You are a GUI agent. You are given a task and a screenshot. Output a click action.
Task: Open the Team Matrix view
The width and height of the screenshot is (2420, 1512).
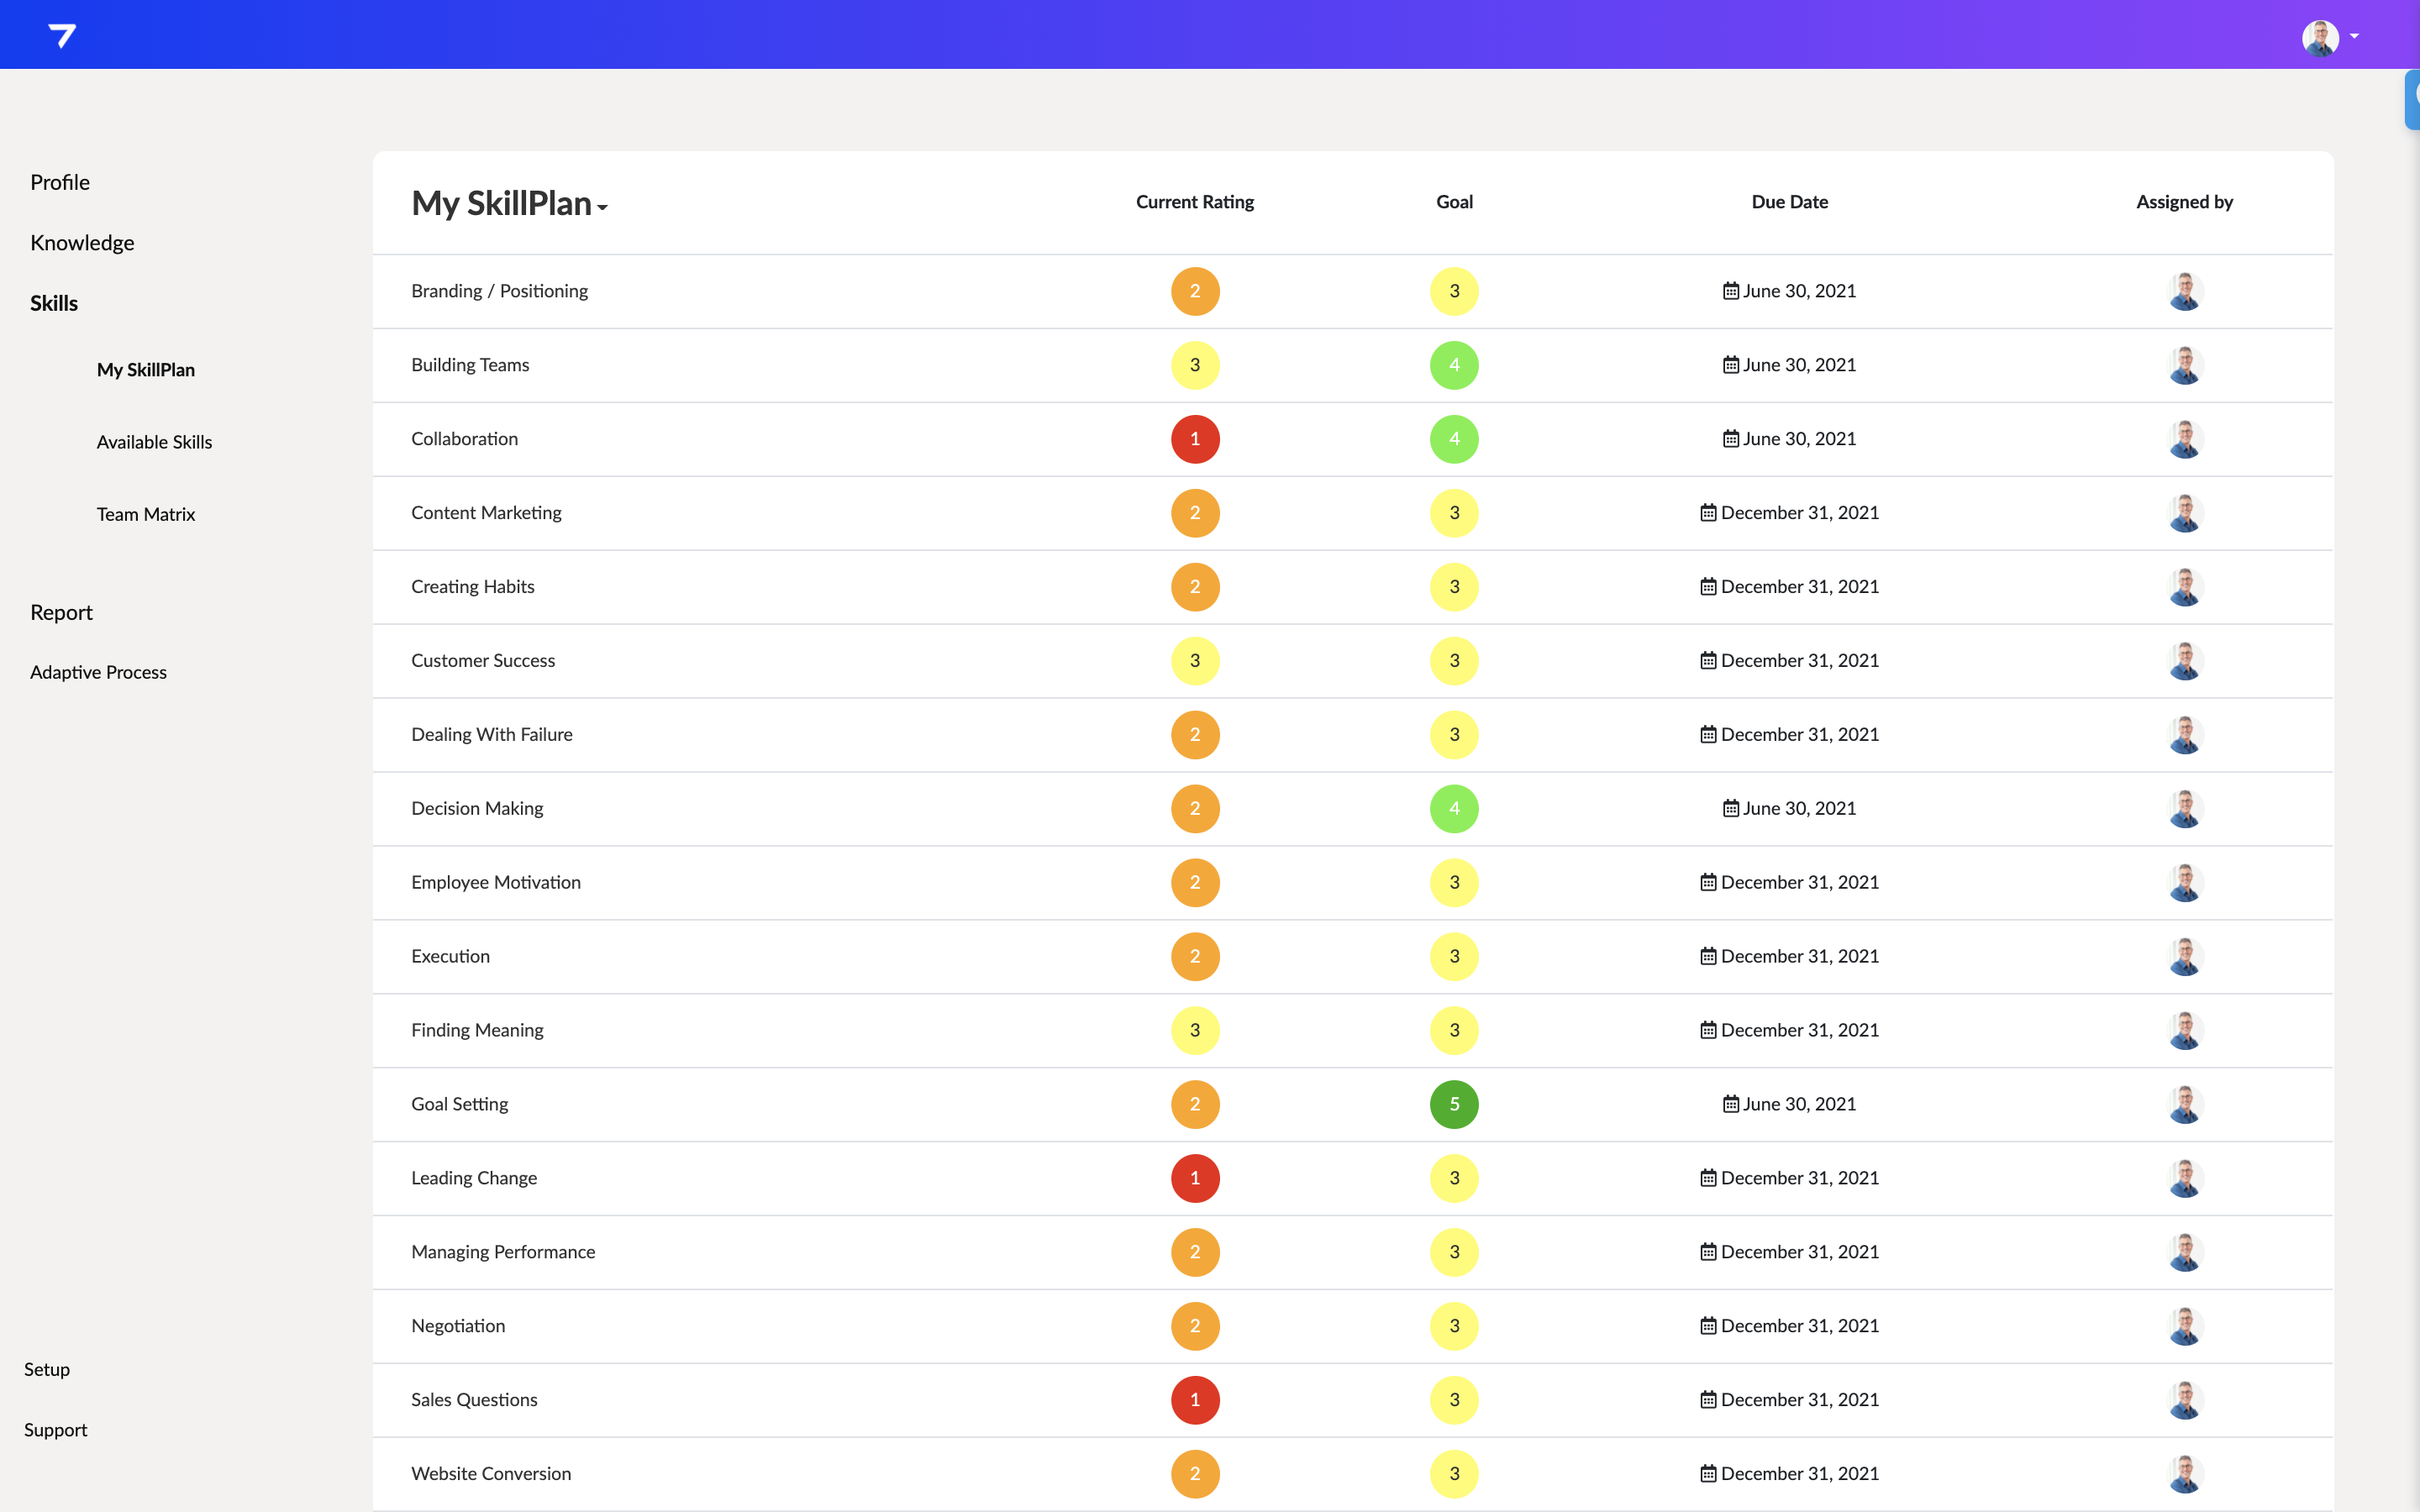point(146,514)
